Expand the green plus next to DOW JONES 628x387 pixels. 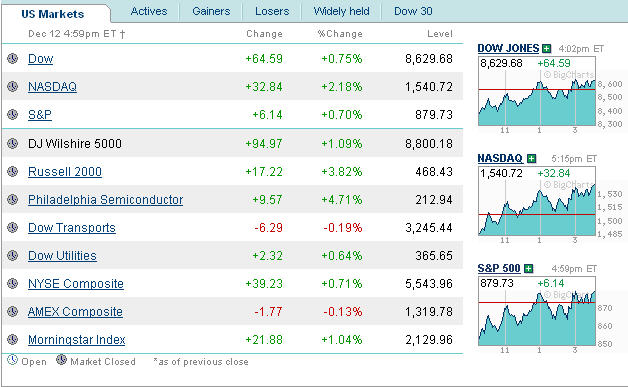546,49
